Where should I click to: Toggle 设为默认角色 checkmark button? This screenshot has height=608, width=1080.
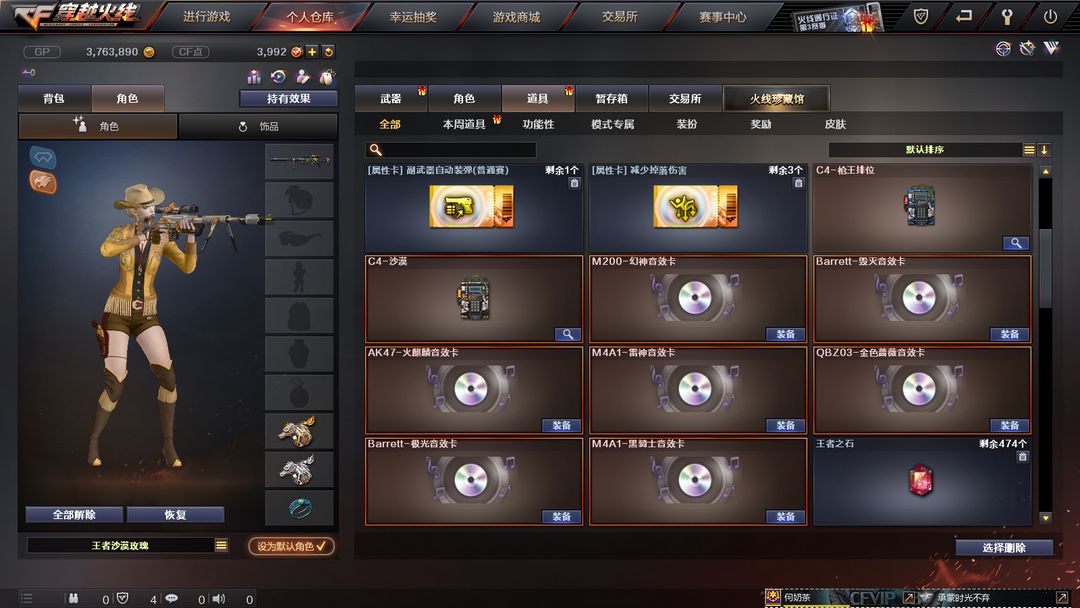click(291, 546)
